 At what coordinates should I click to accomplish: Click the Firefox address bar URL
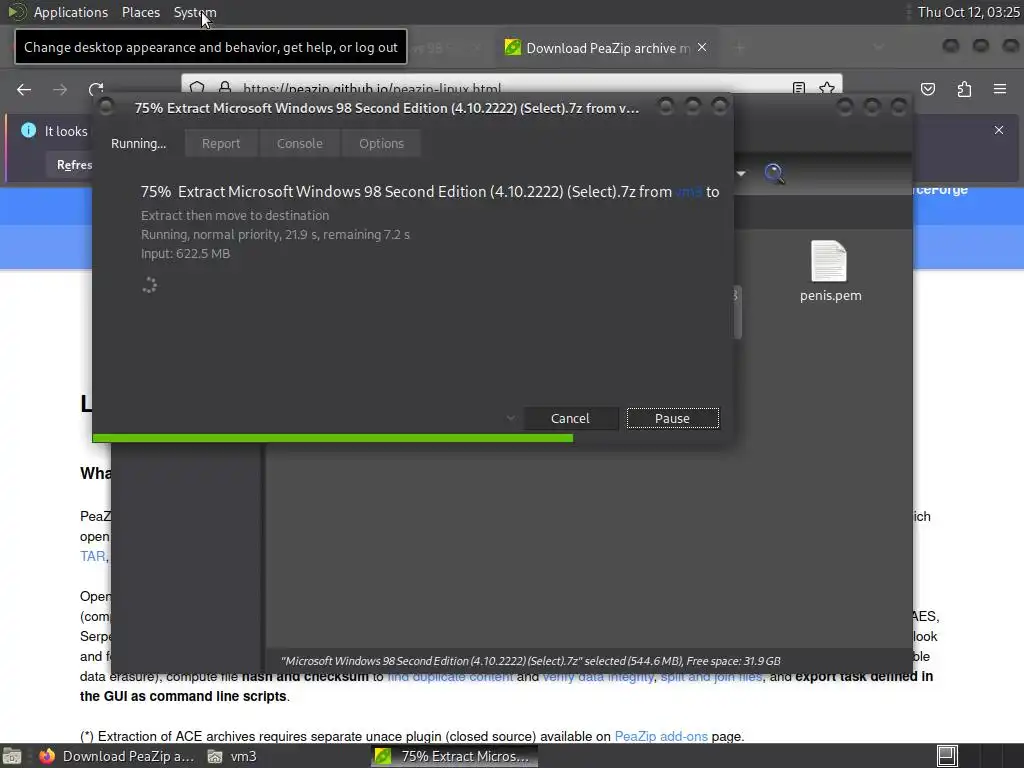(372, 88)
